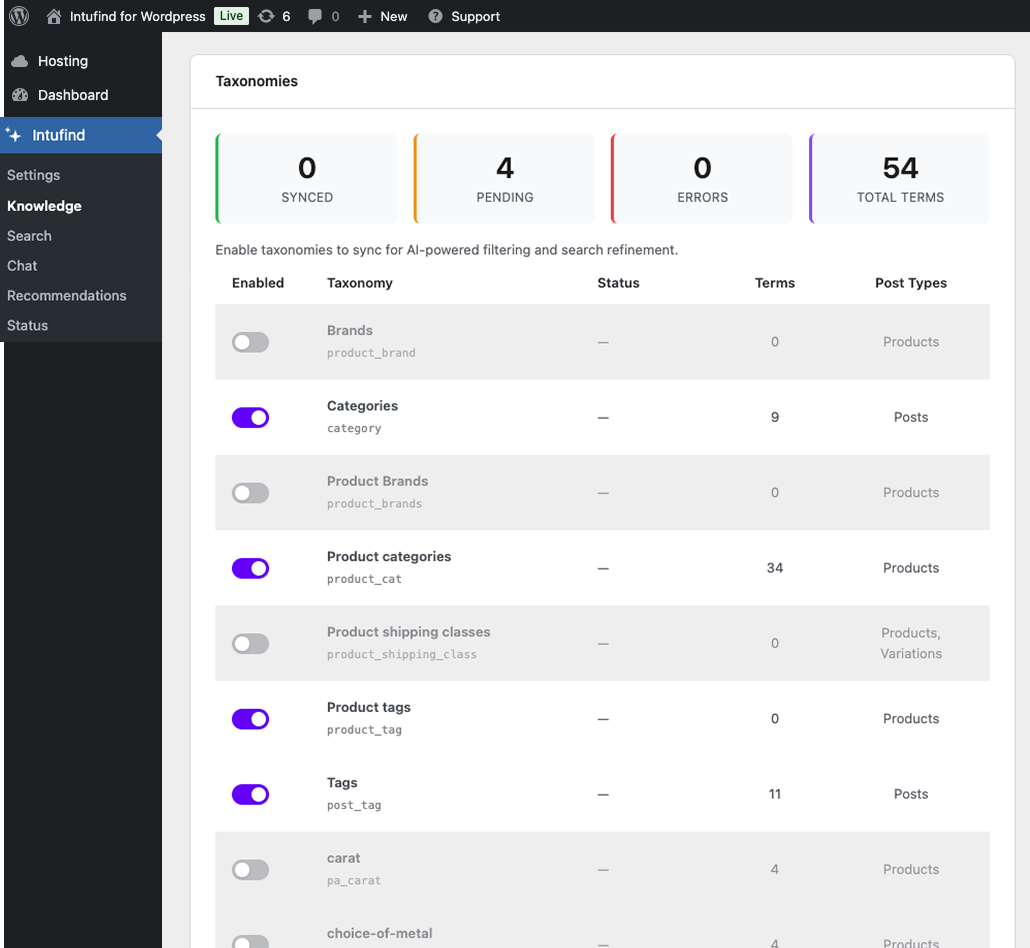1030x948 pixels.
Task: Disable the Product tags toggle
Action: pyautogui.click(x=250, y=718)
